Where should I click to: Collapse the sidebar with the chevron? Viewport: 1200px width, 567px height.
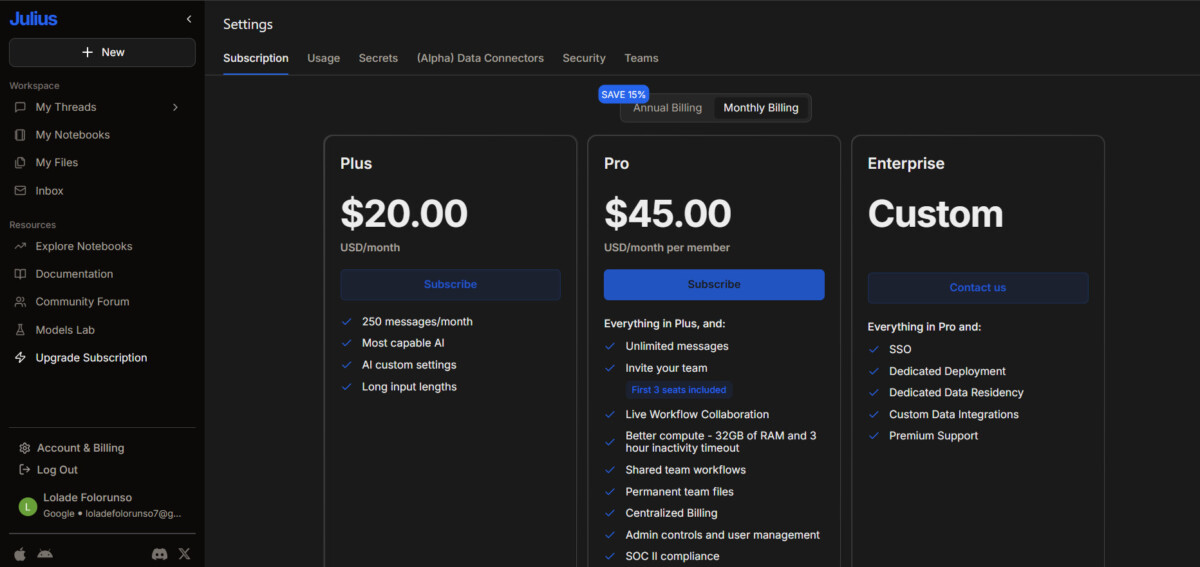click(x=189, y=19)
